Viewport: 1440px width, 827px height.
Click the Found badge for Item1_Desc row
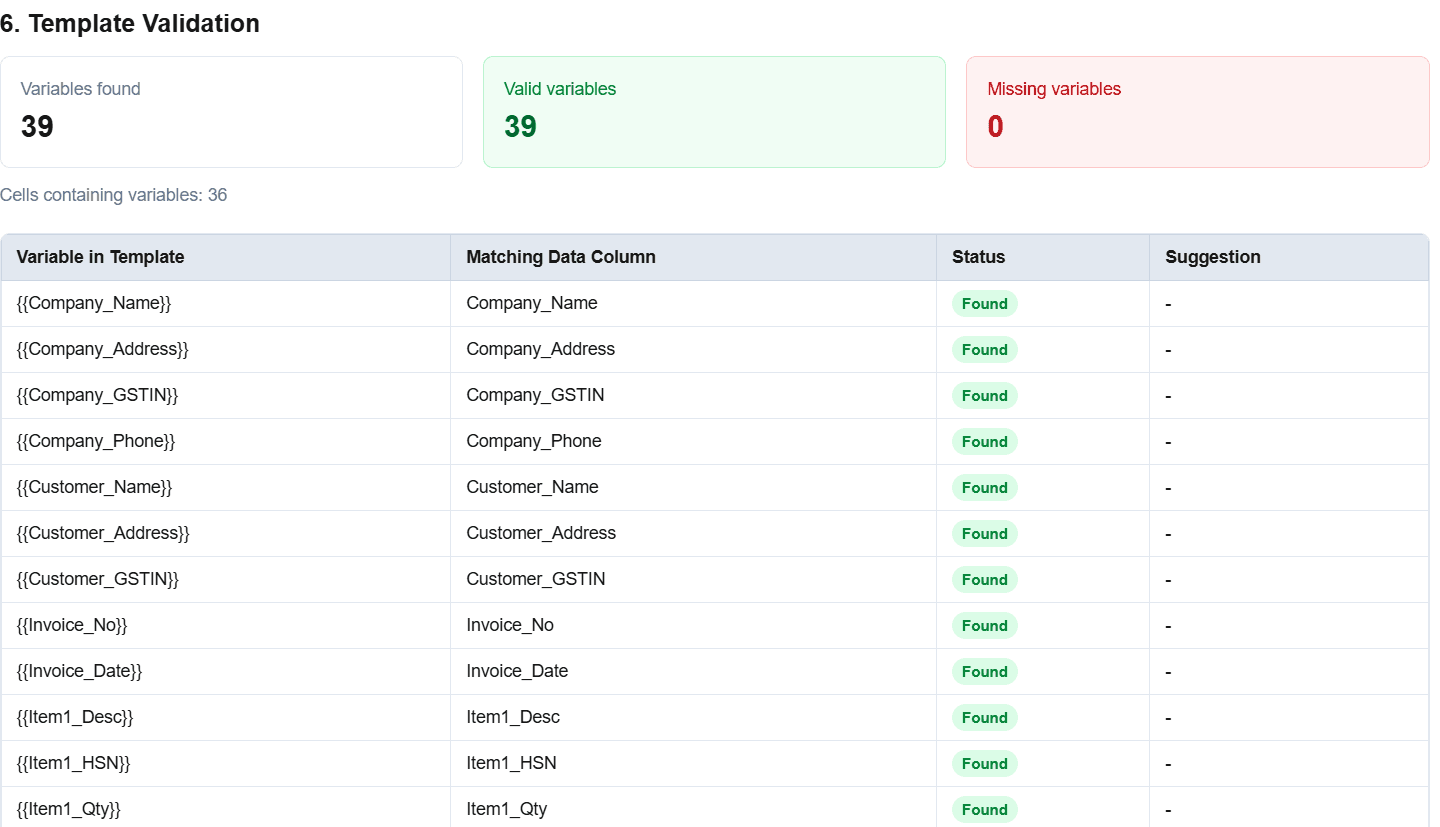pos(985,718)
